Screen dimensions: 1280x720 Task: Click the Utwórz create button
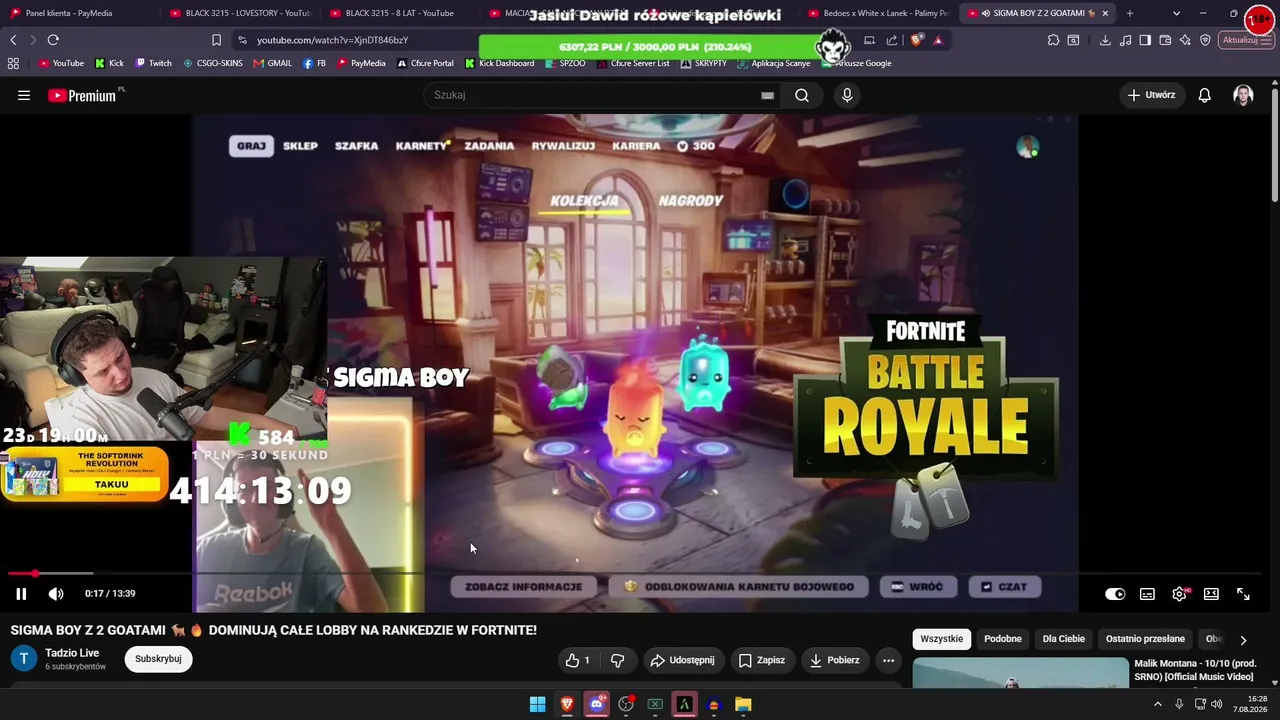pyautogui.click(x=1151, y=95)
